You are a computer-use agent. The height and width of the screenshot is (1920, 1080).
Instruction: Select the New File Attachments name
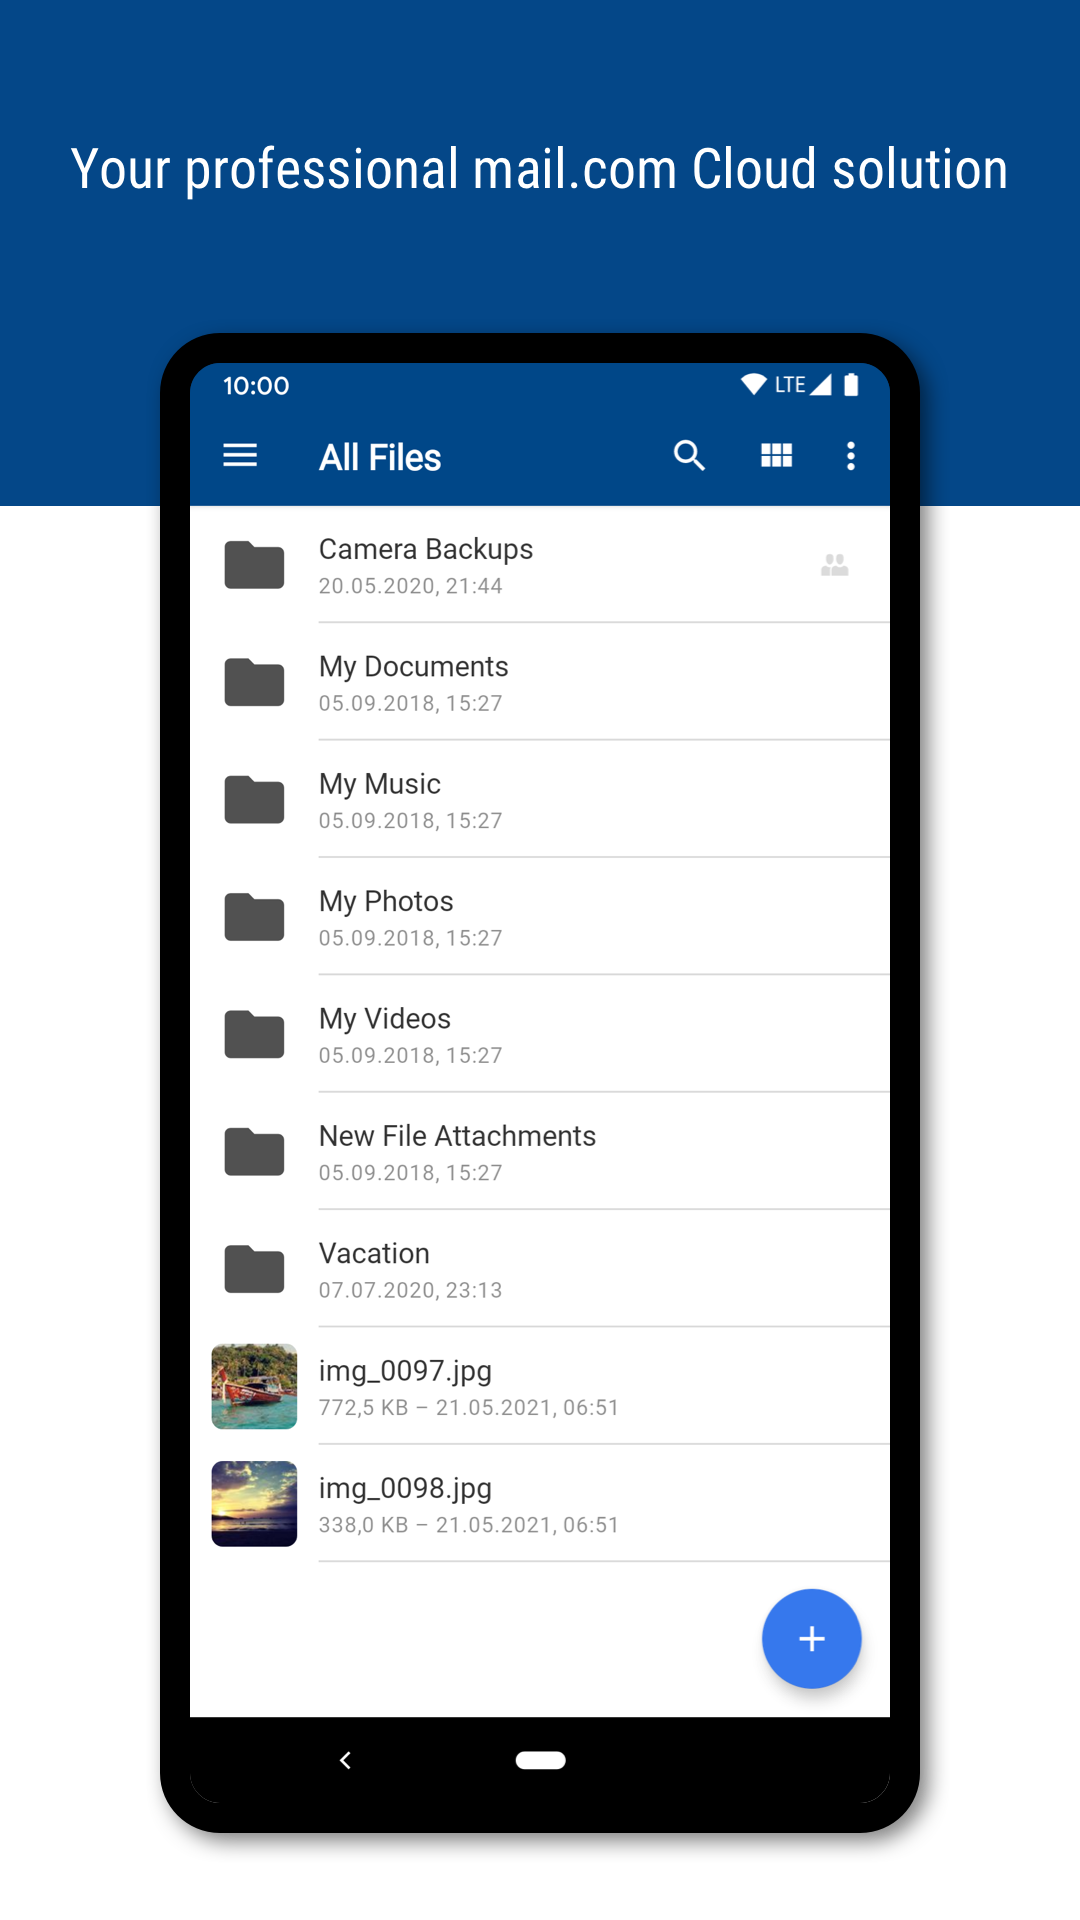click(457, 1136)
